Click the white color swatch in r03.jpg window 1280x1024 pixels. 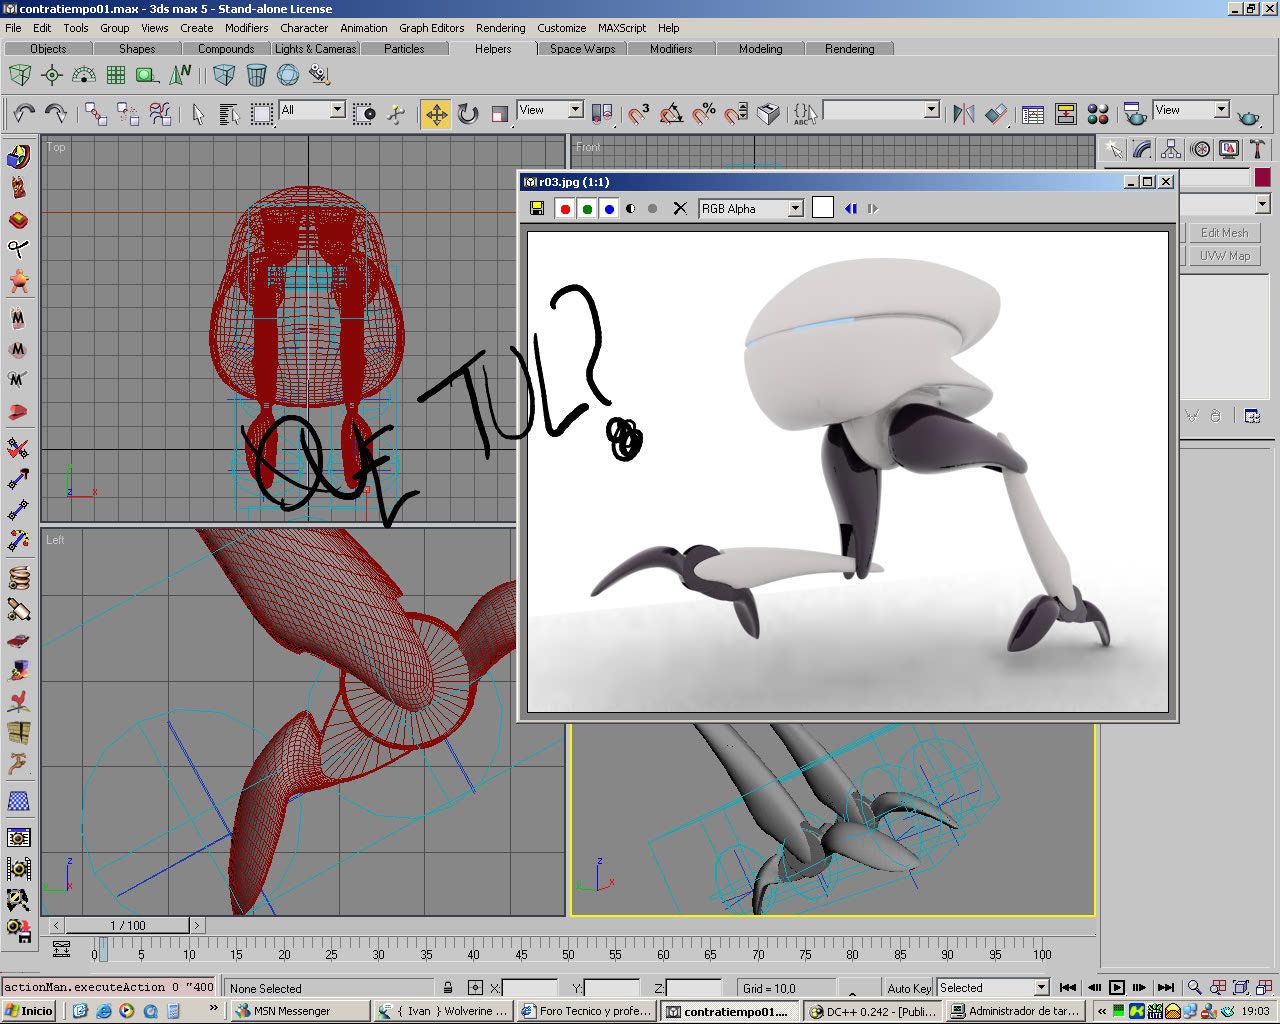[x=823, y=208]
